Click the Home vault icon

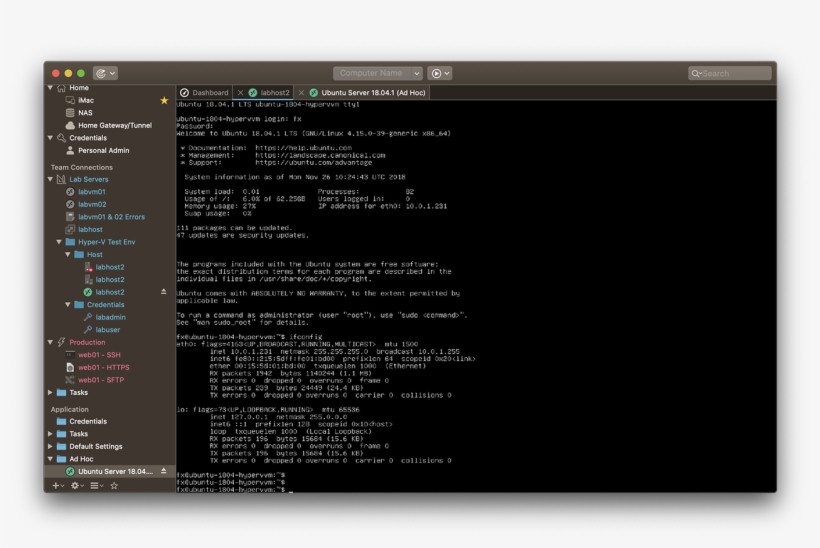pyautogui.click(x=61, y=87)
